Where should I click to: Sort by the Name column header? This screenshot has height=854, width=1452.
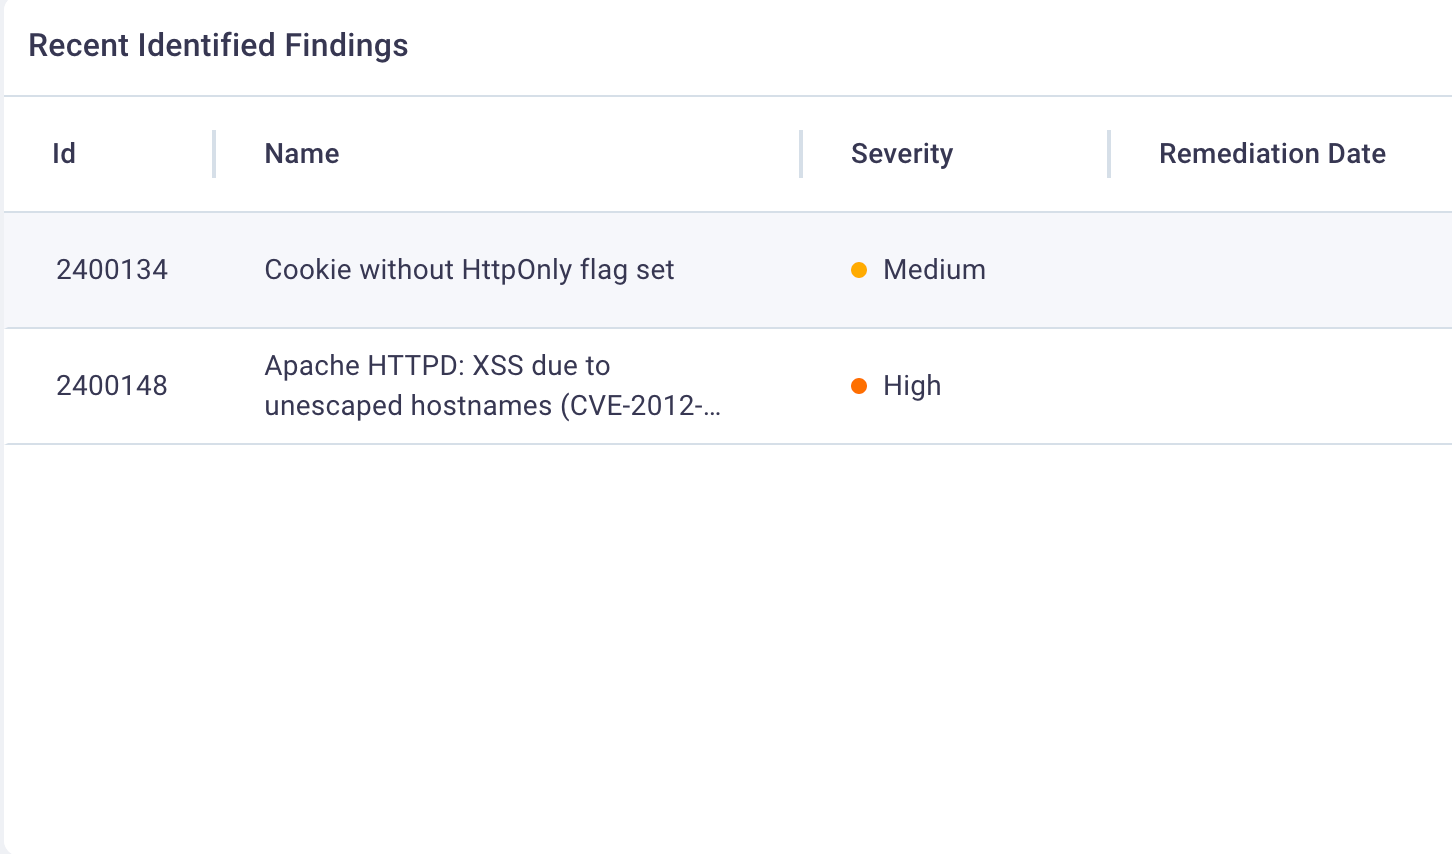click(x=302, y=154)
